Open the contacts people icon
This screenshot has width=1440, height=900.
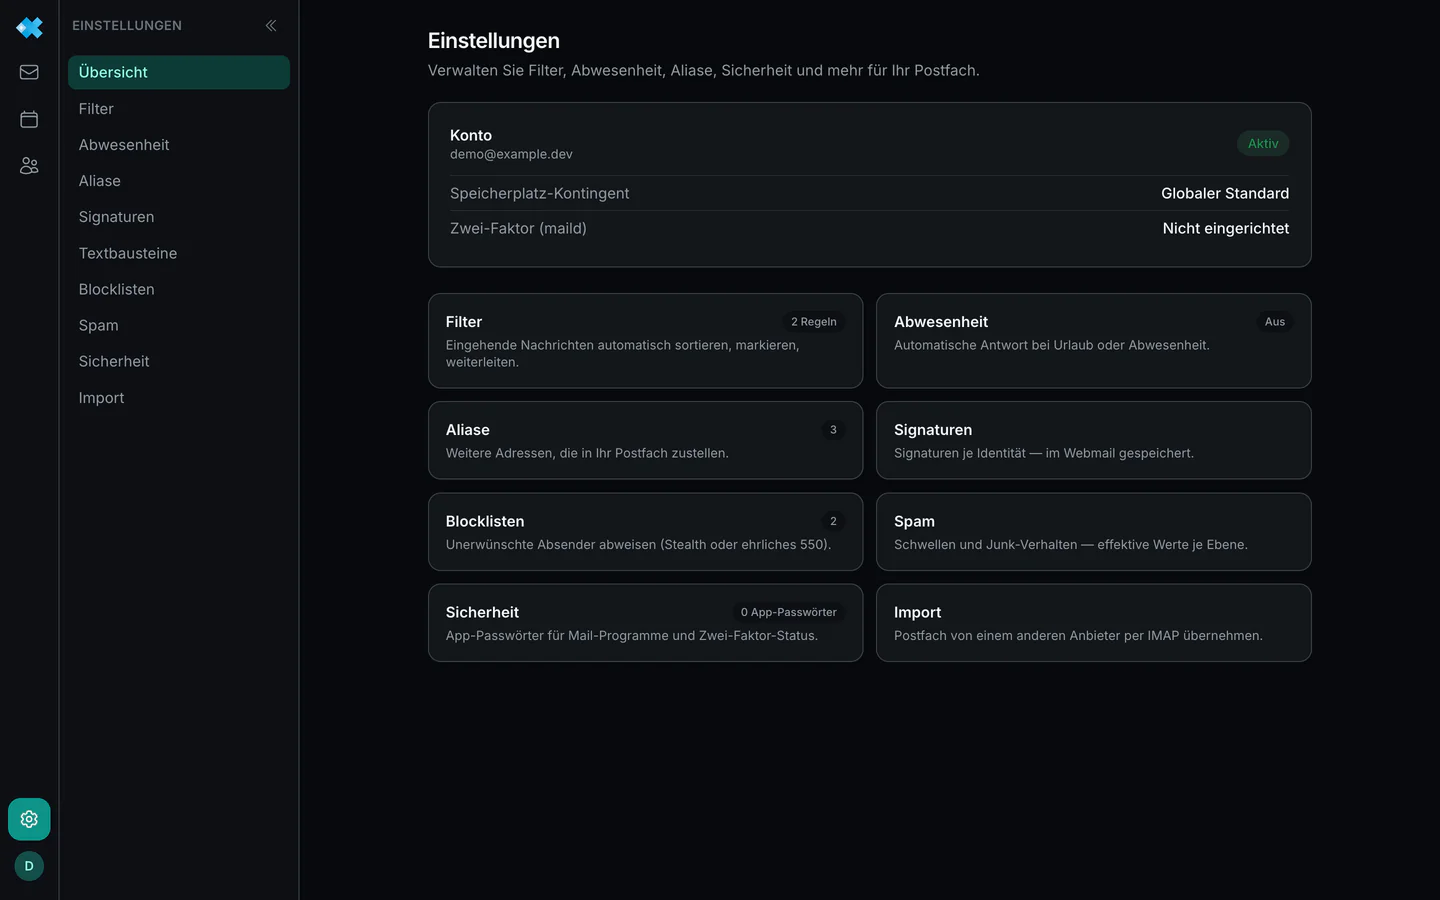(29, 166)
